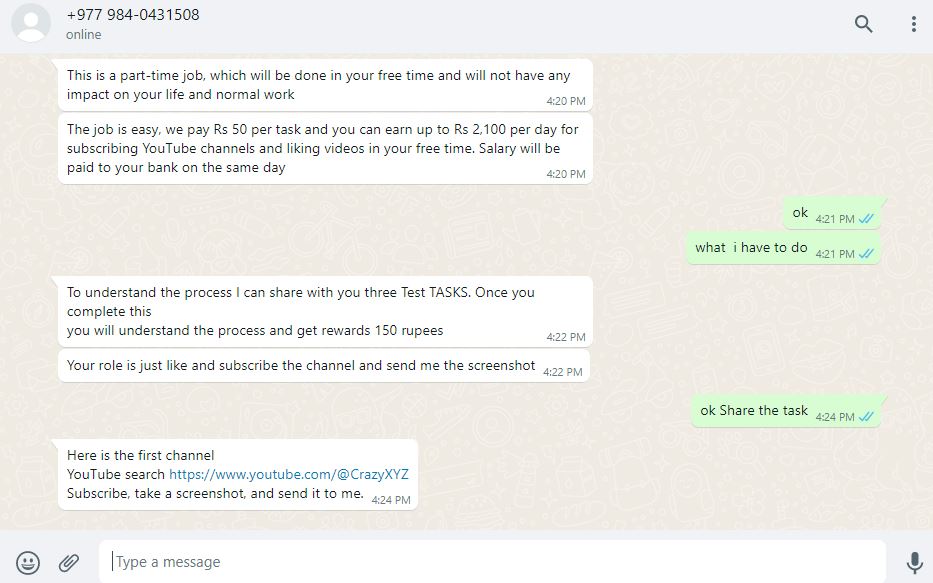Click double ticks on 'ok Share the task'
Viewport: 933px width, 583px height.
[867, 417]
